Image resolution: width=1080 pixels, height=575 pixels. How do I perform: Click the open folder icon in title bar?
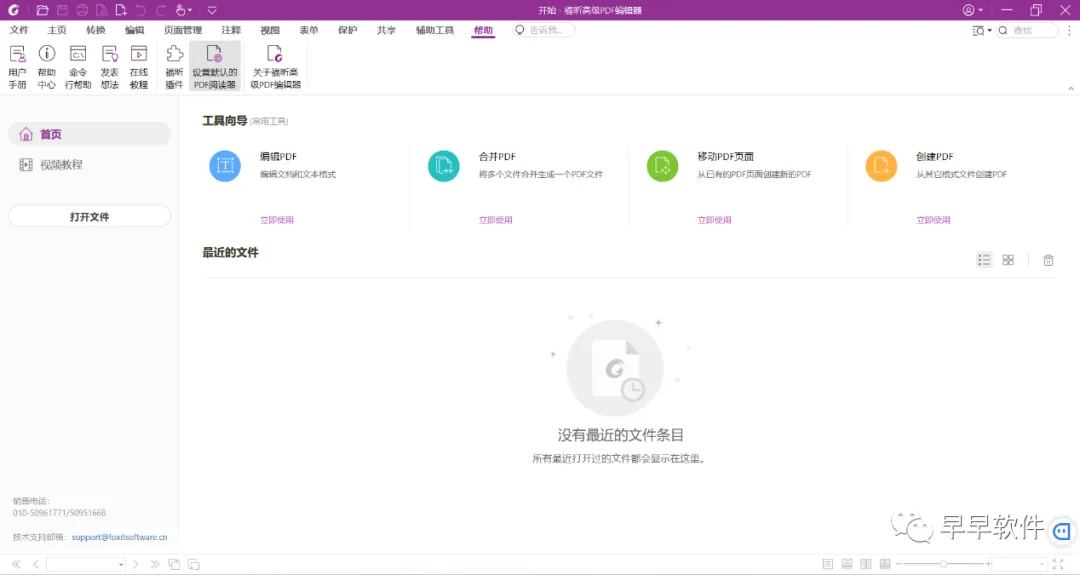[42, 10]
